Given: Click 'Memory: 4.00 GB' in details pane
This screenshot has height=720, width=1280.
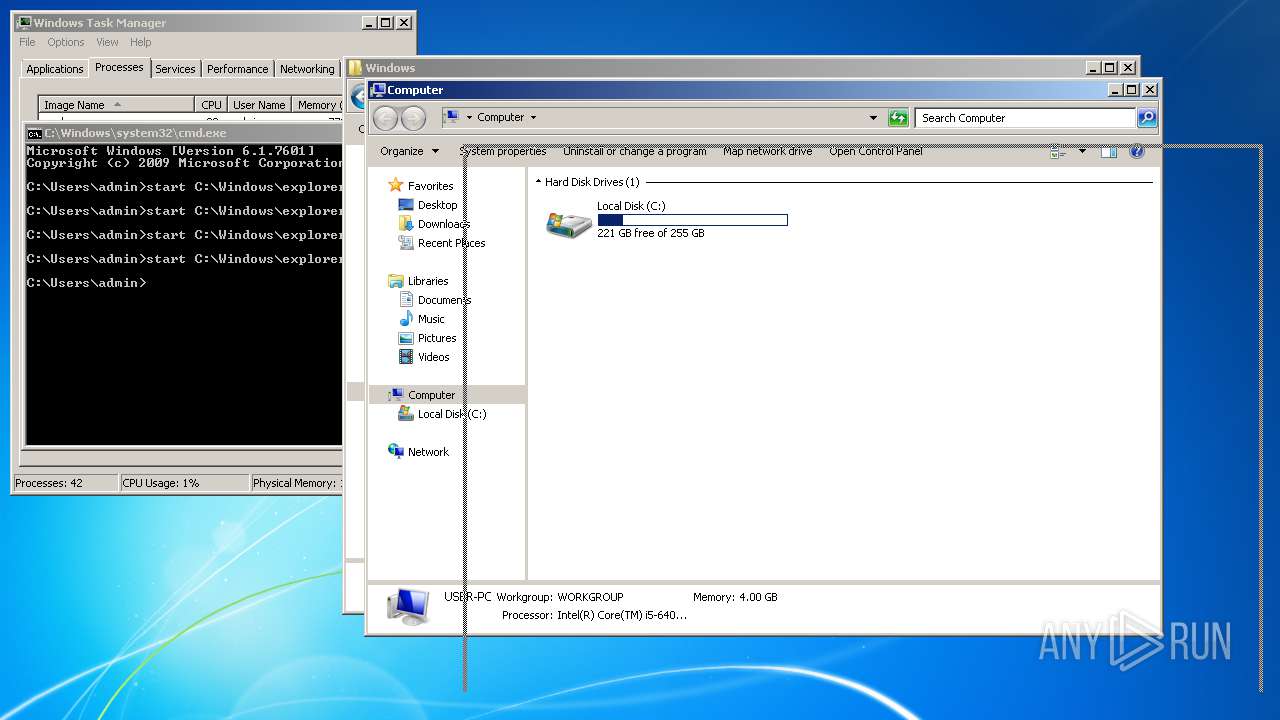Looking at the screenshot, I should [735, 597].
